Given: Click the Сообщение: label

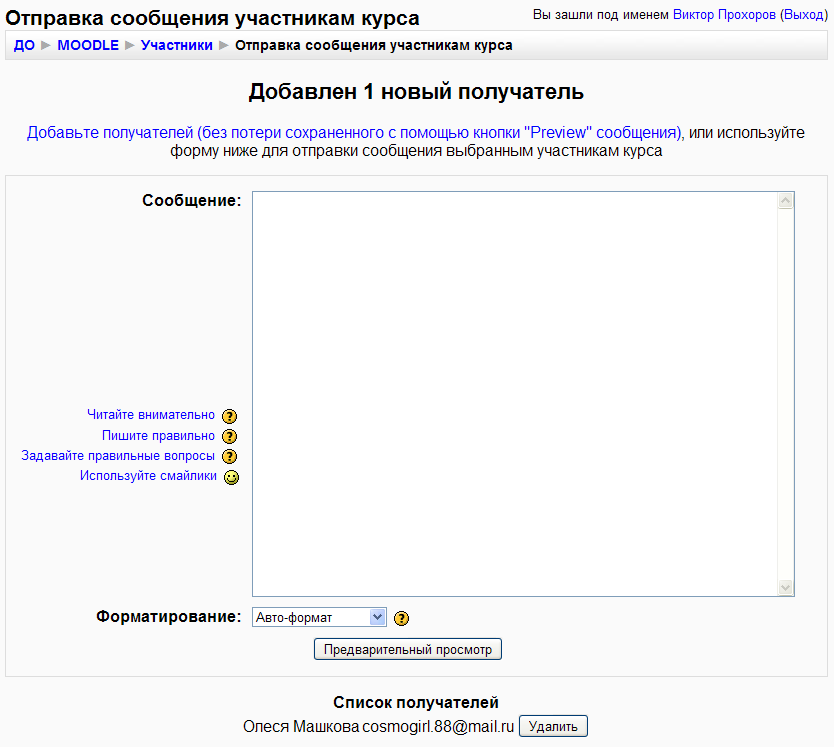Looking at the screenshot, I should click(x=191, y=200).
